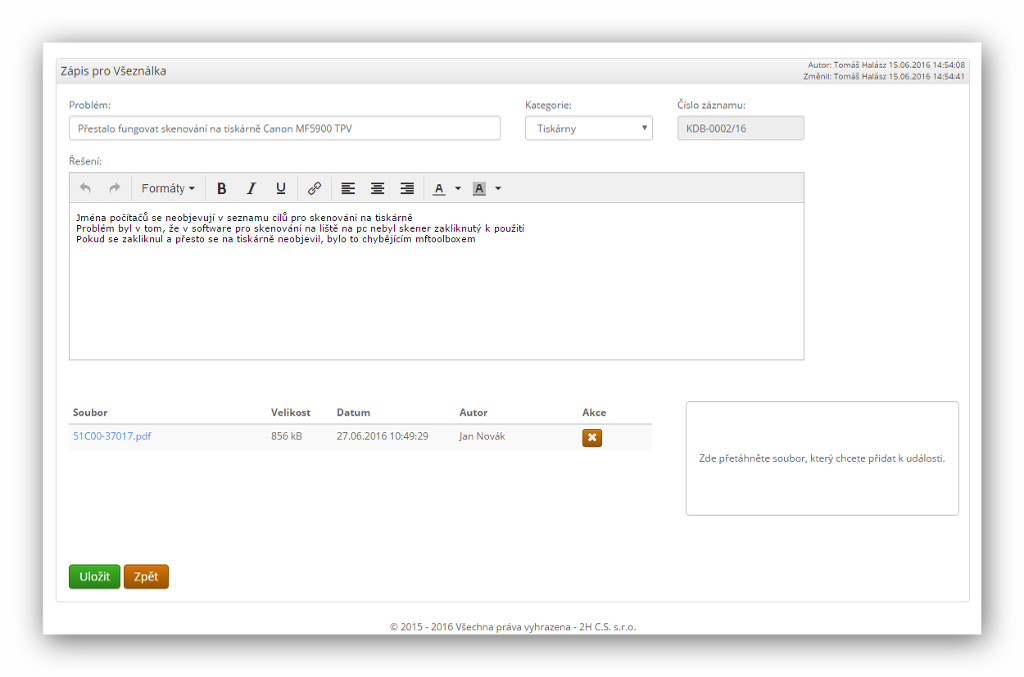Viewport: 1024px width, 677px height.
Task: Expand the background color picker arrow
Action: (498, 188)
